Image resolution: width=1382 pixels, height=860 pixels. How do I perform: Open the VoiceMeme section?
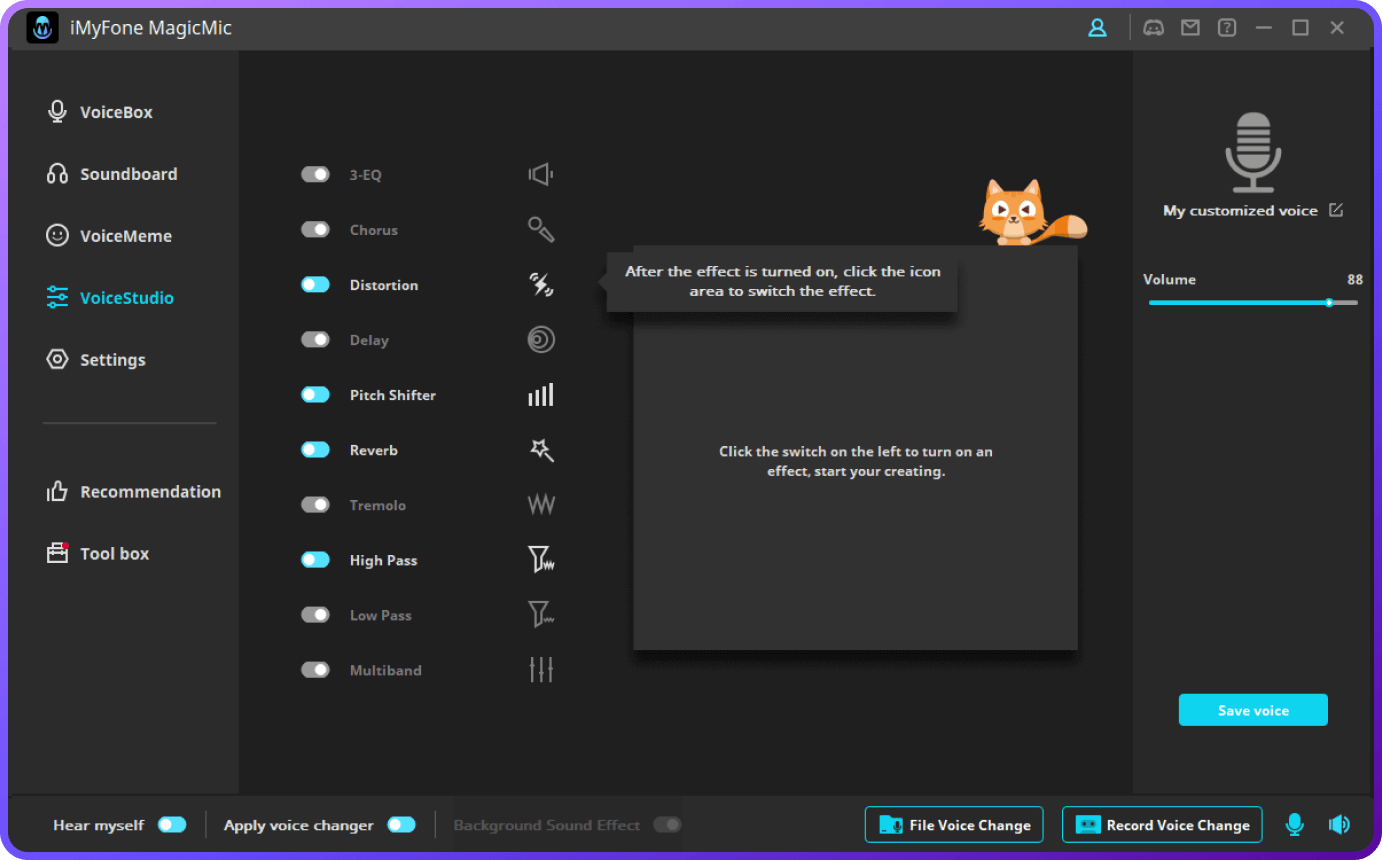click(109, 236)
